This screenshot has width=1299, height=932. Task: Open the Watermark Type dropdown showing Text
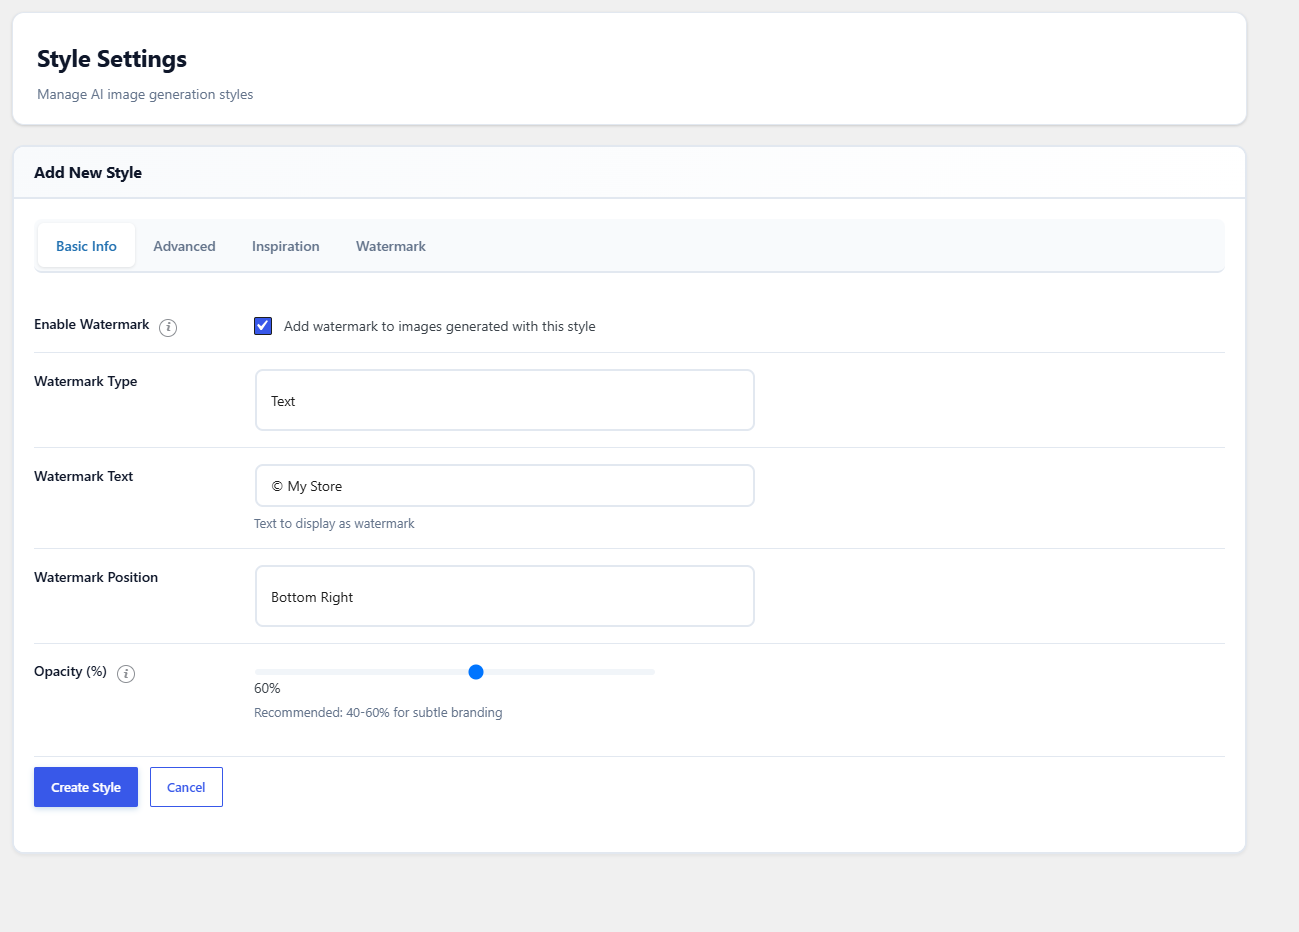505,400
